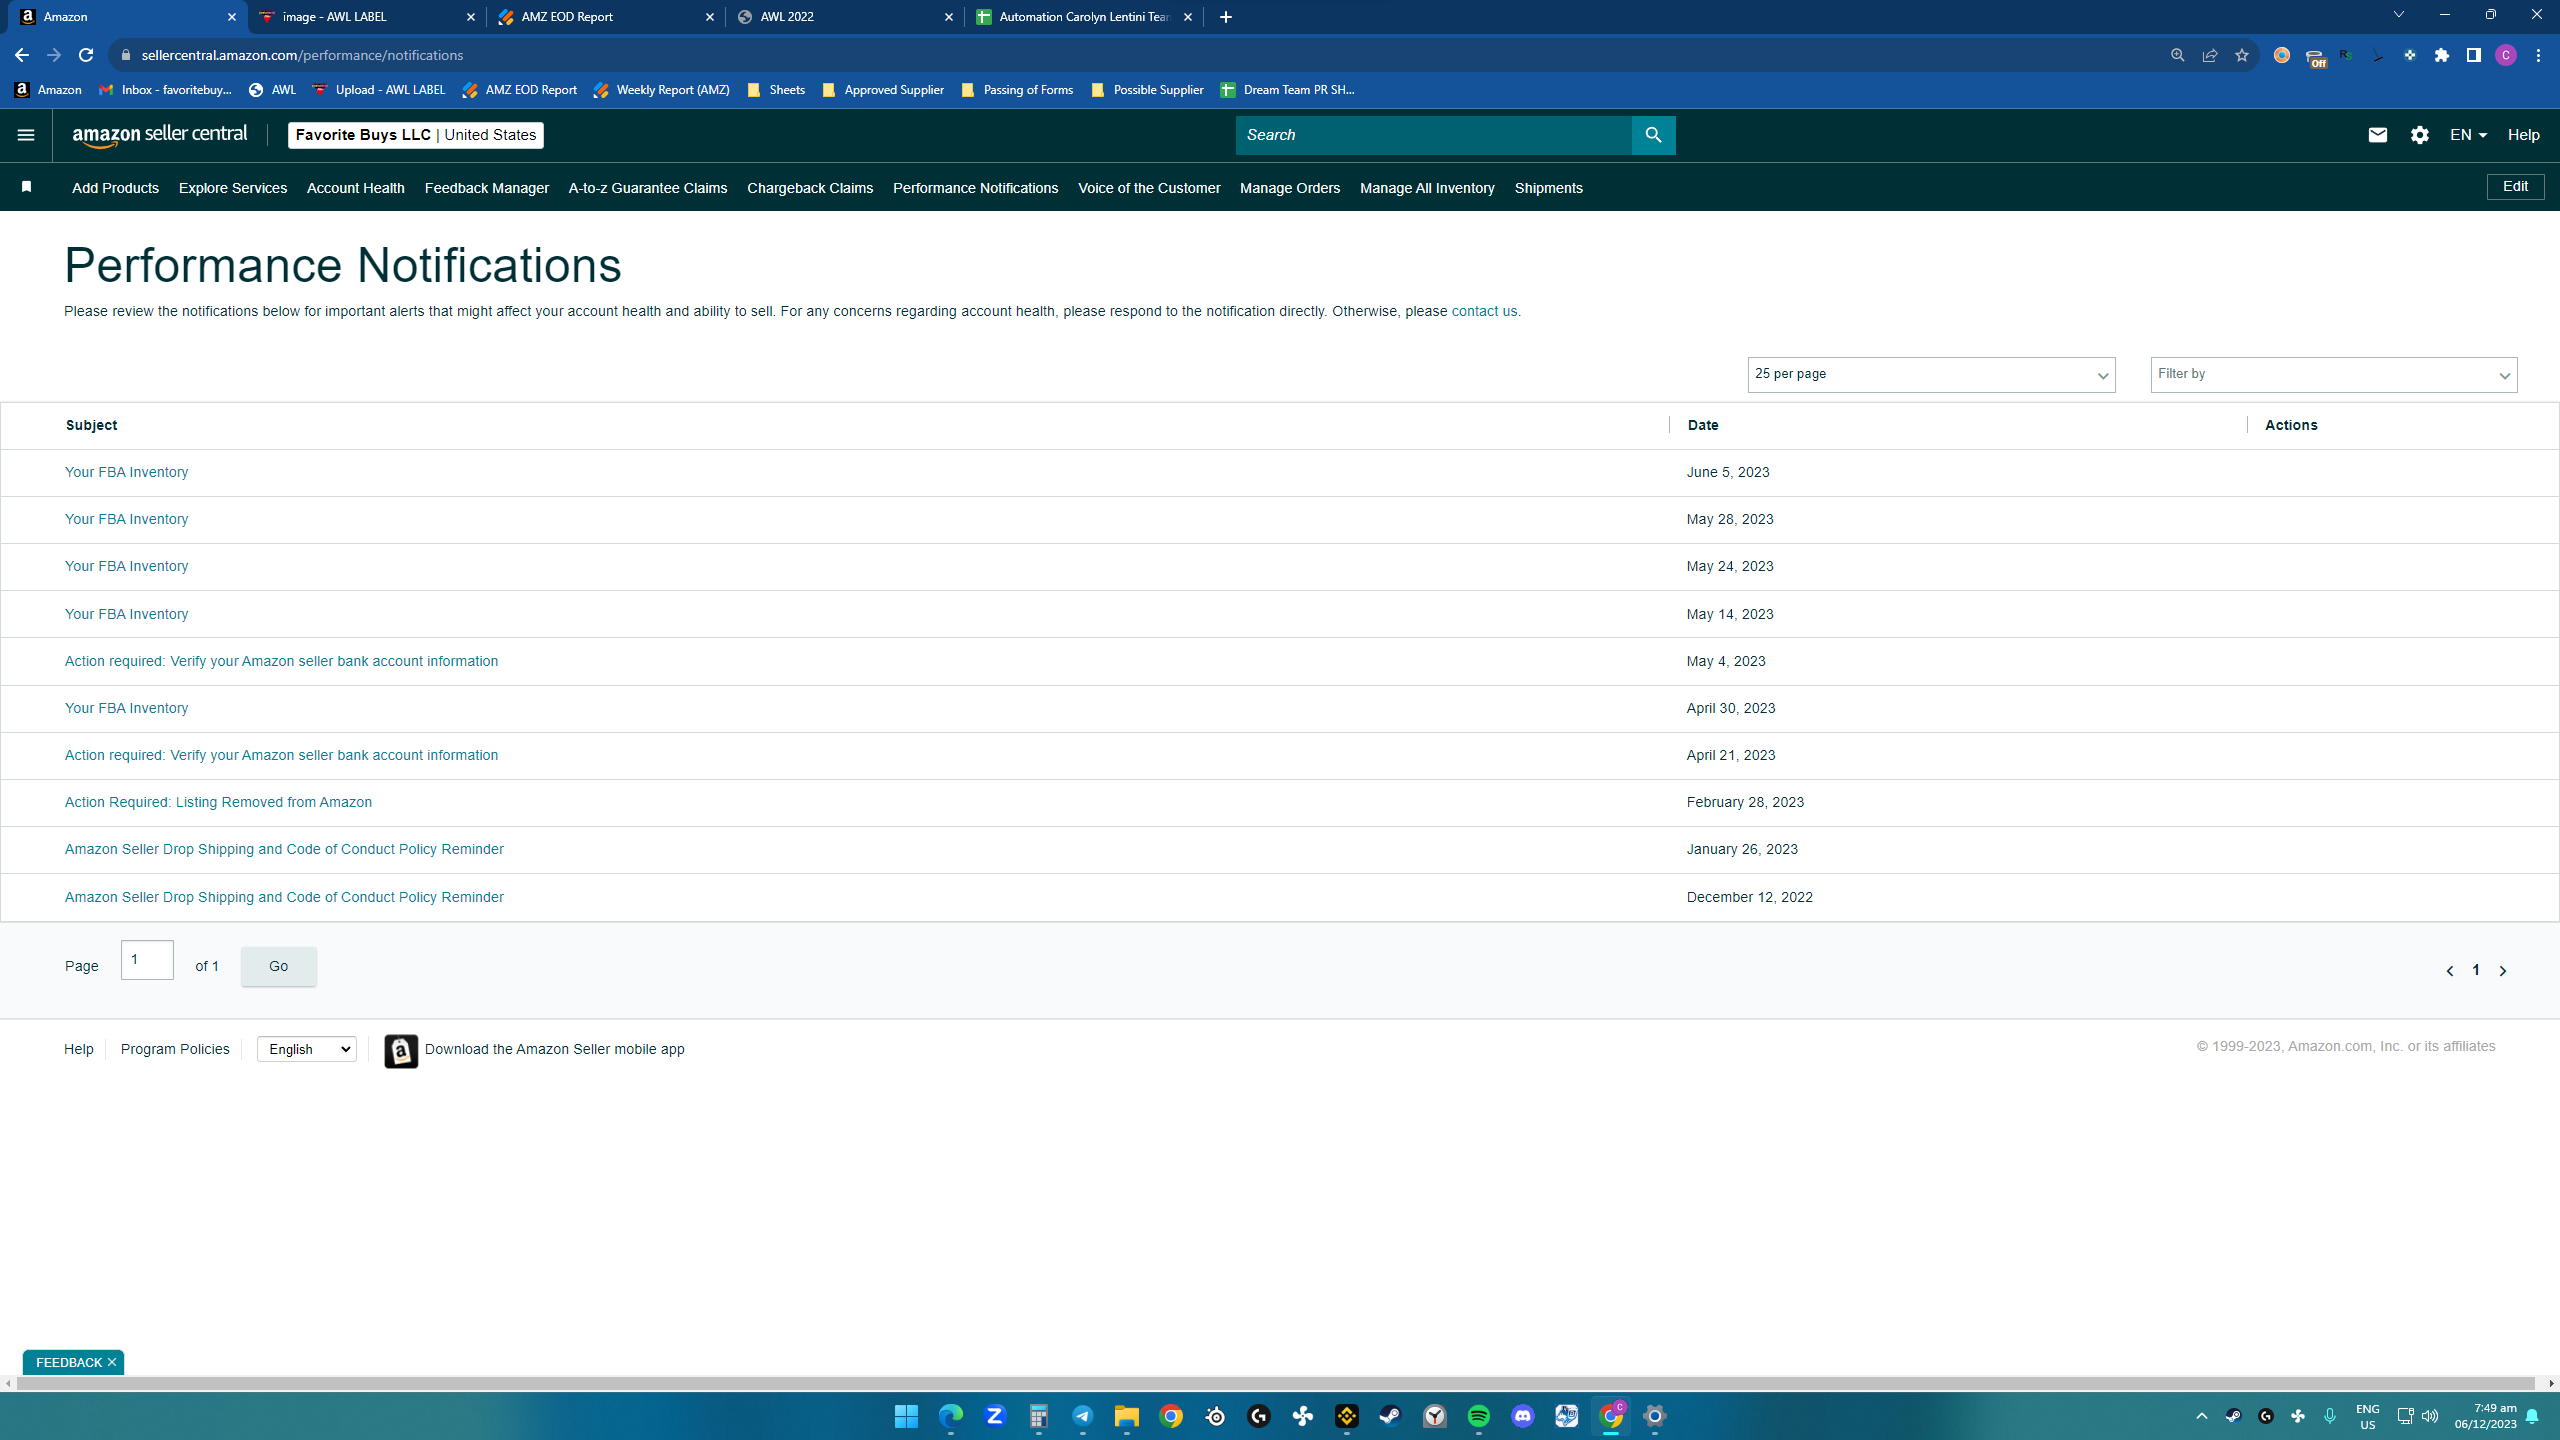The height and width of the screenshot is (1440, 2560).
Task: Open the English footer language selector
Action: pos(307,1049)
